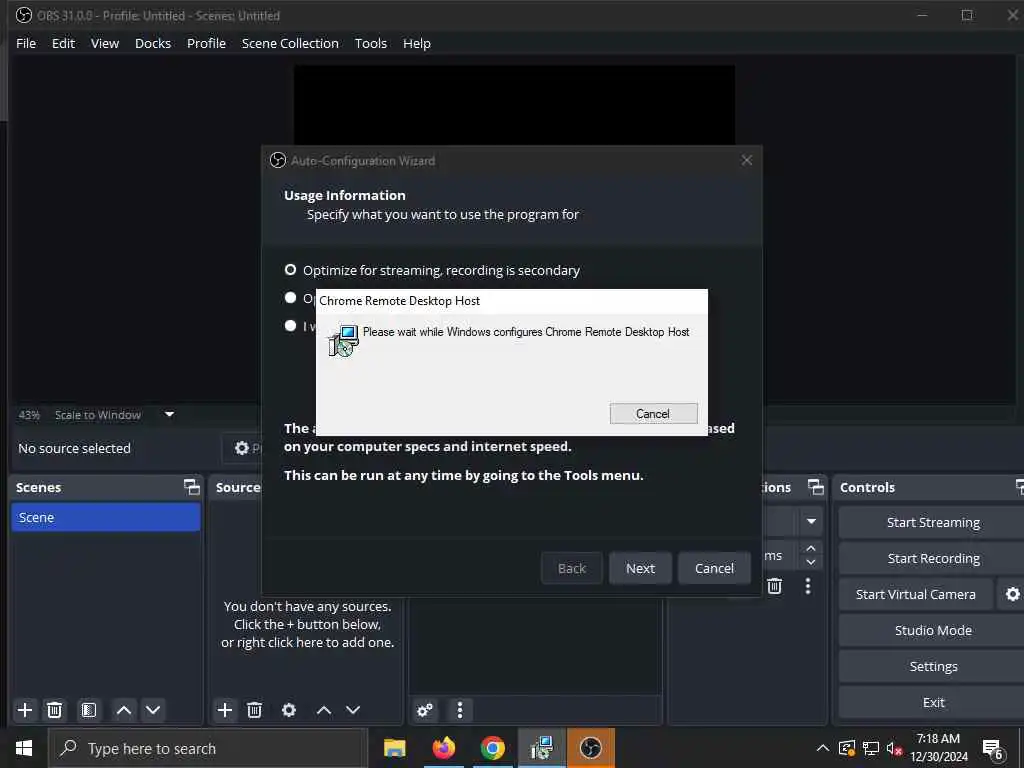1024x768 pixels.
Task: Click Next in the Auto-Configuration Wizard
Action: 640,568
